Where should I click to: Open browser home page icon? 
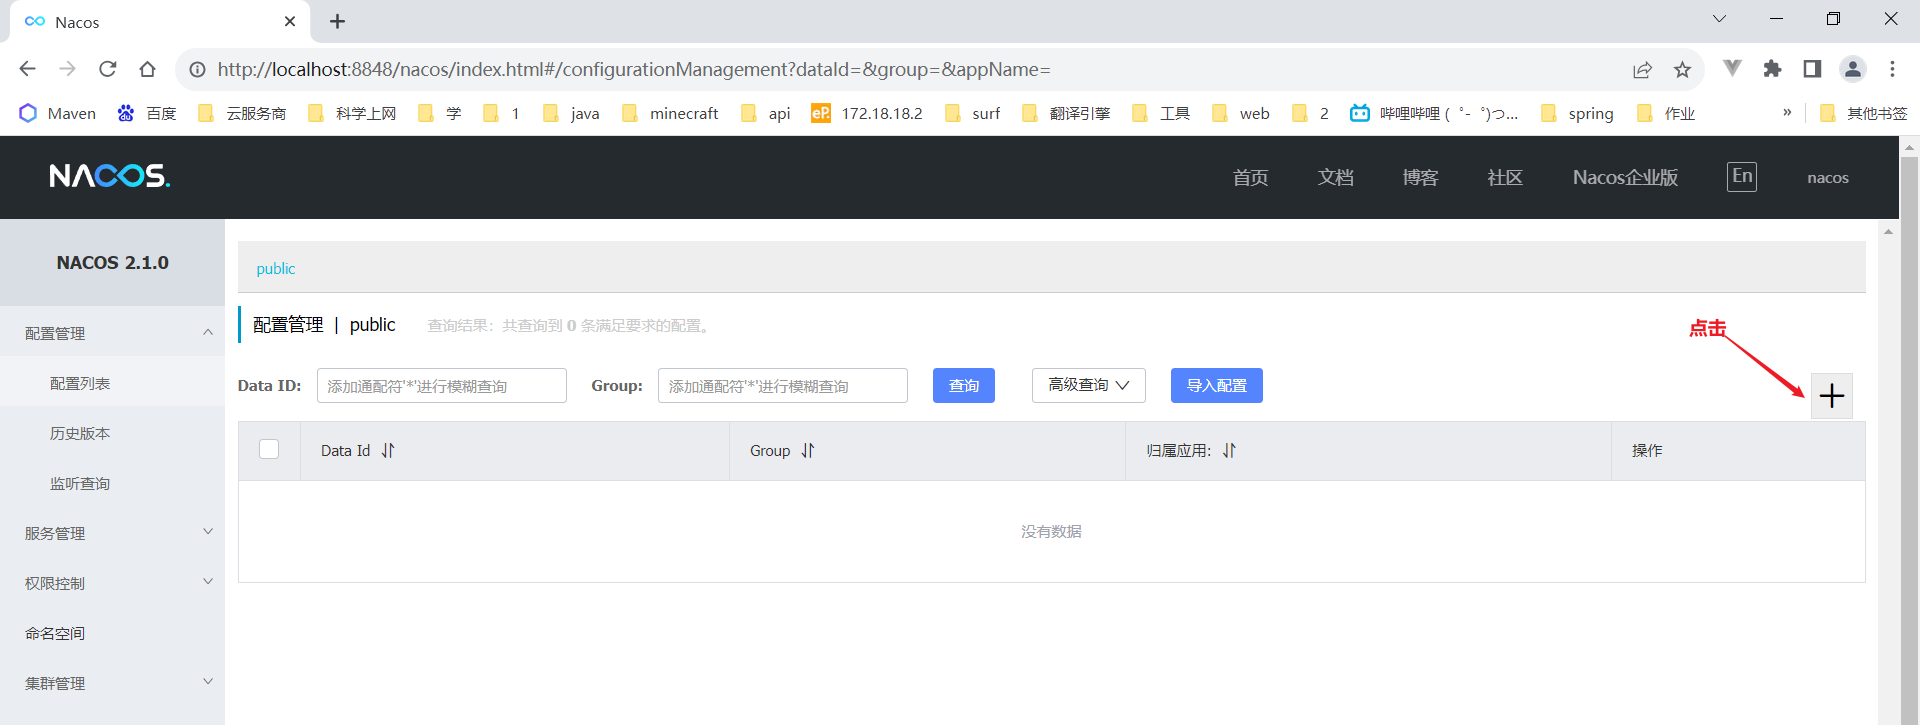(148, 69)
